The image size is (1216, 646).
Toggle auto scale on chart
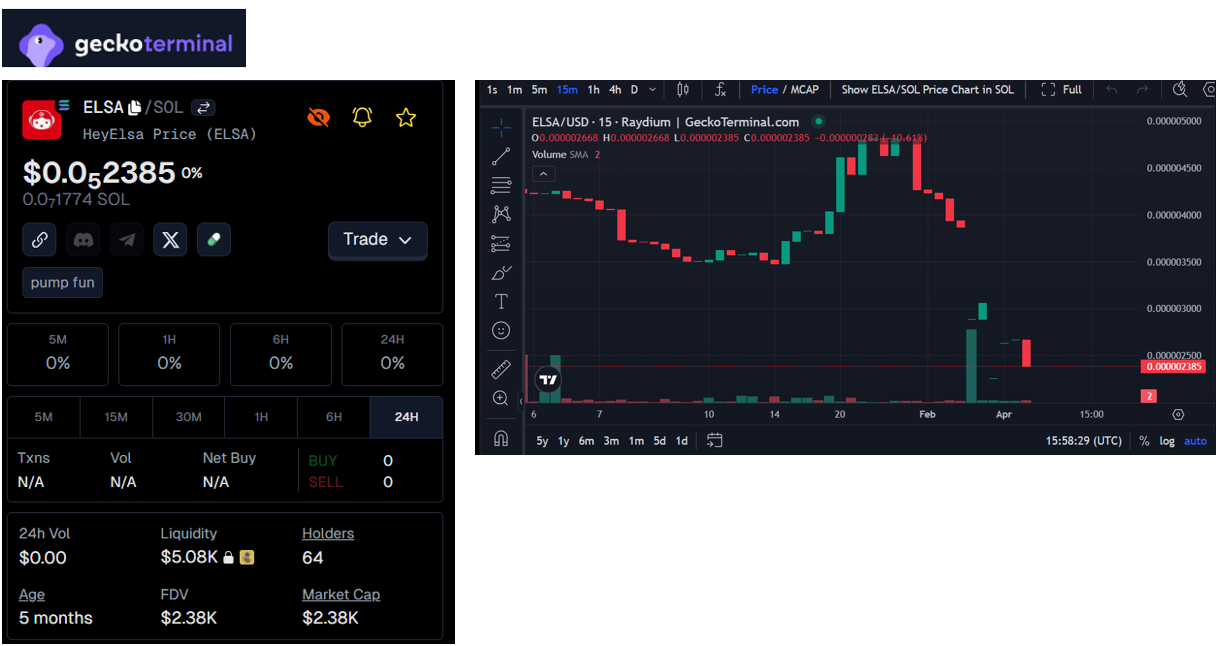[x=1195, y=441]
